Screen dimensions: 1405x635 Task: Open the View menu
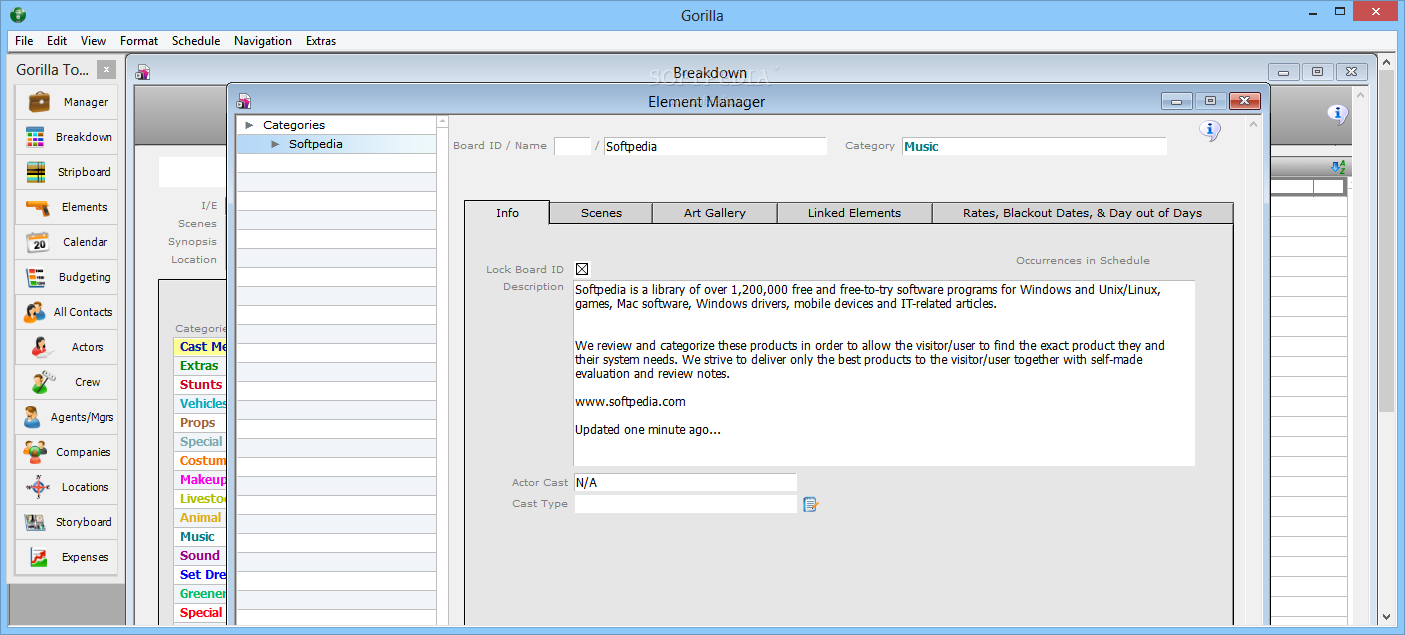[93, 41]
